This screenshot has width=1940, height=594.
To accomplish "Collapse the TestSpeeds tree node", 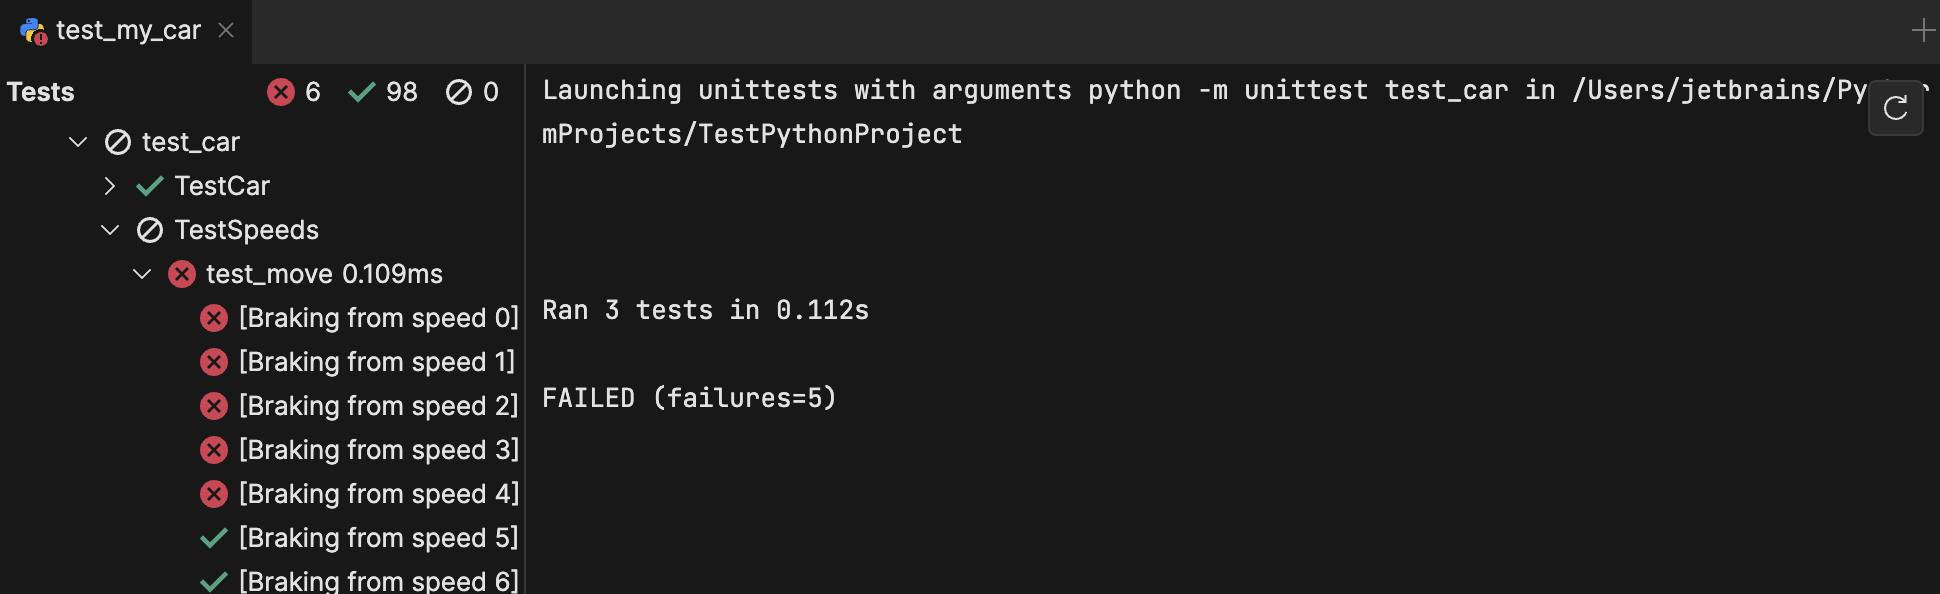I will click(x=110, y=230).
